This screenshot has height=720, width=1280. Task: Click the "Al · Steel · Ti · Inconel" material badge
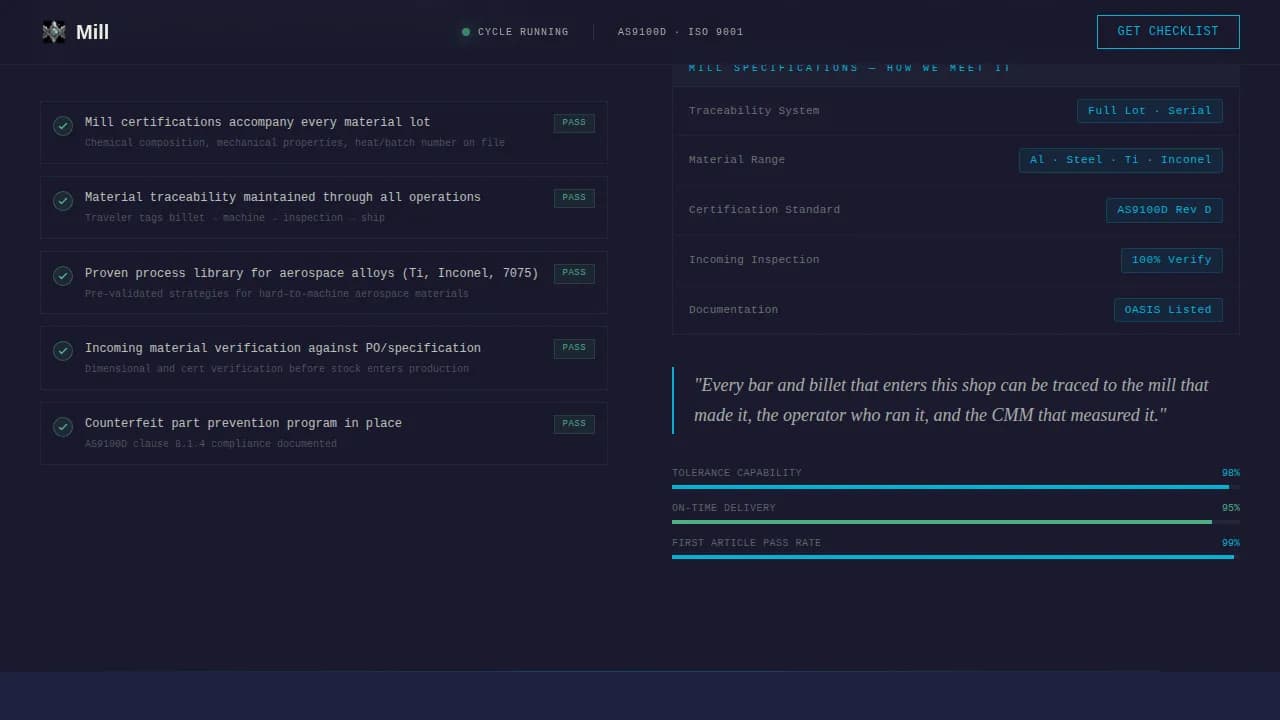point(1120,159)
